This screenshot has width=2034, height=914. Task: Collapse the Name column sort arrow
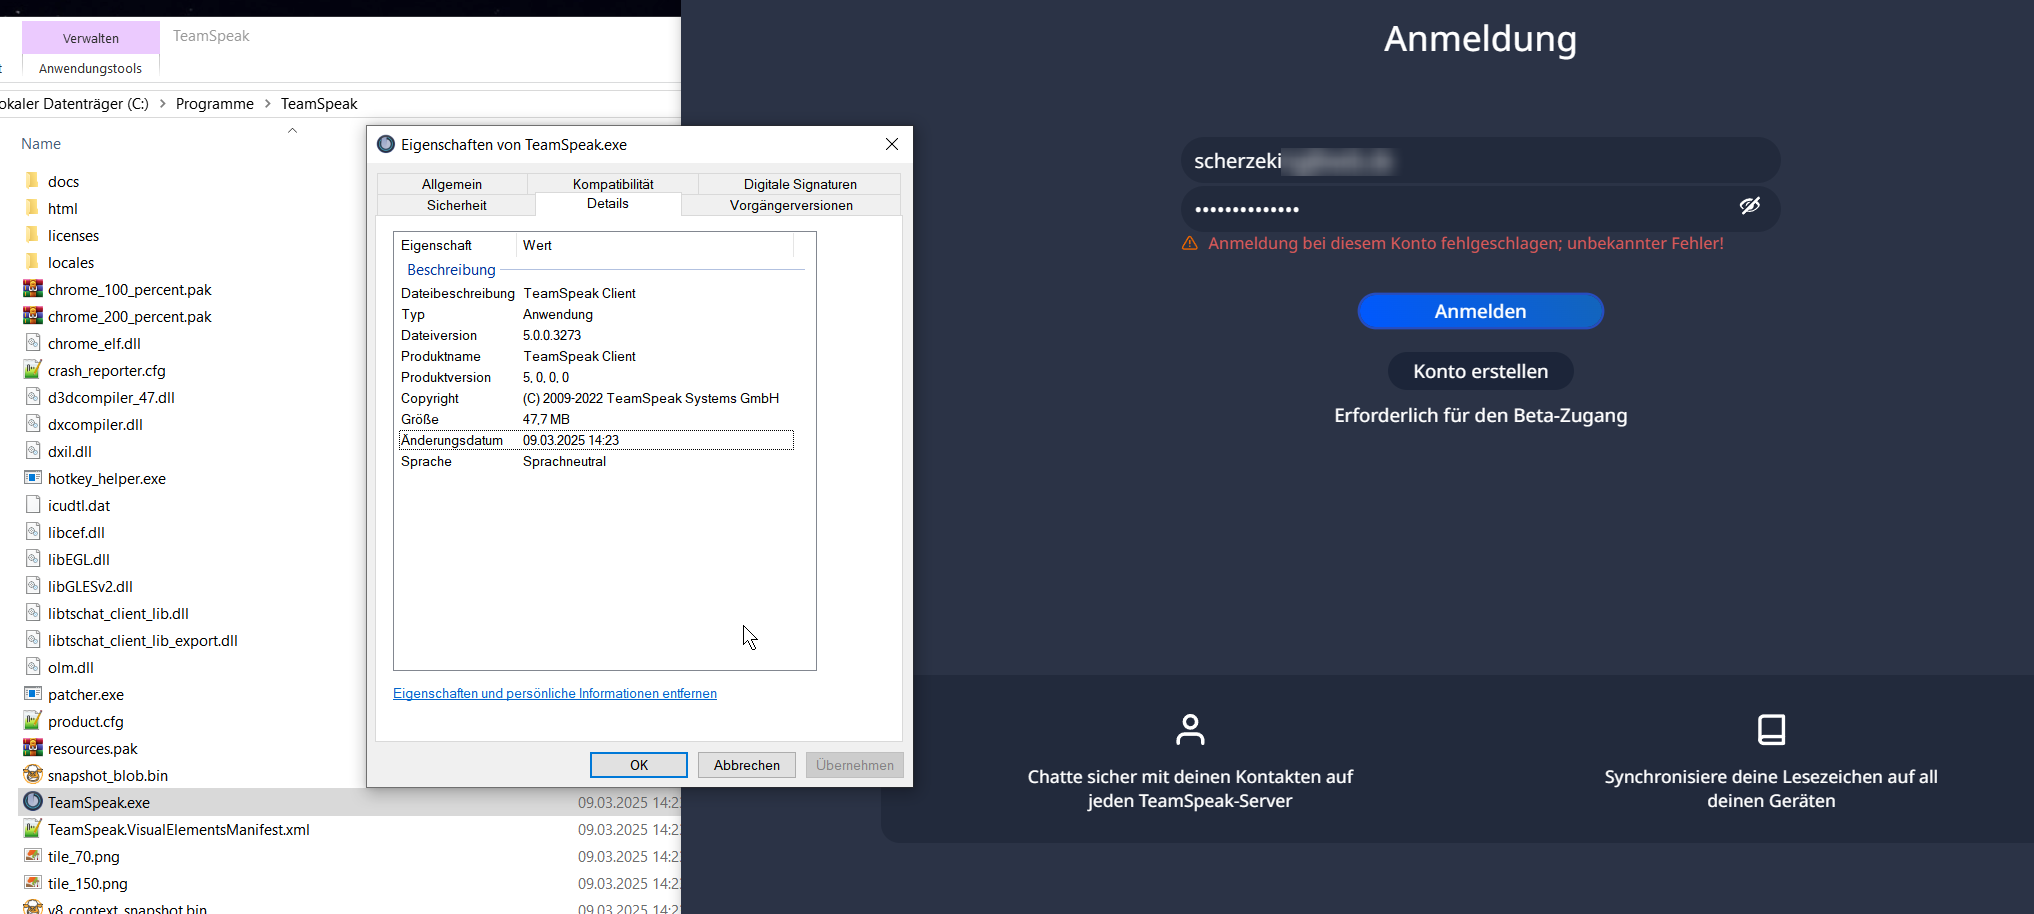[x=292, y=131]
